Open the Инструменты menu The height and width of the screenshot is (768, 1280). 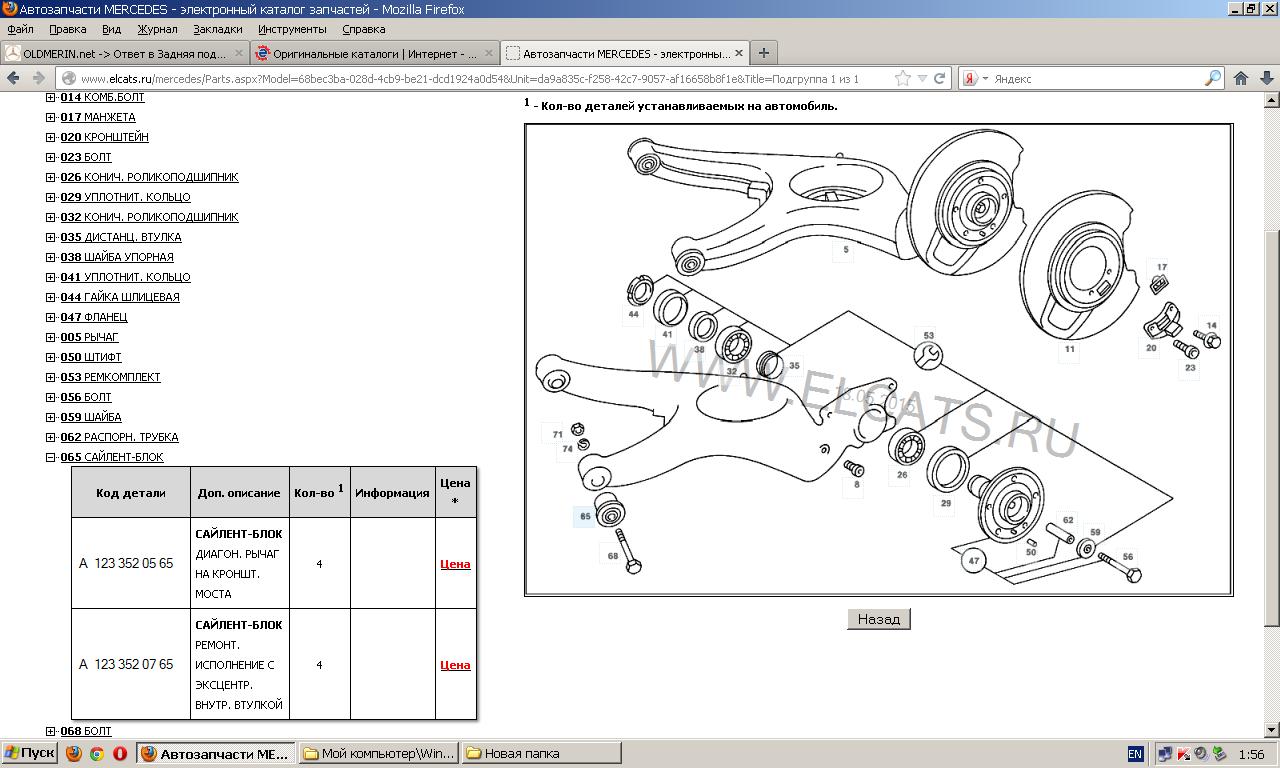pos(292,29)
